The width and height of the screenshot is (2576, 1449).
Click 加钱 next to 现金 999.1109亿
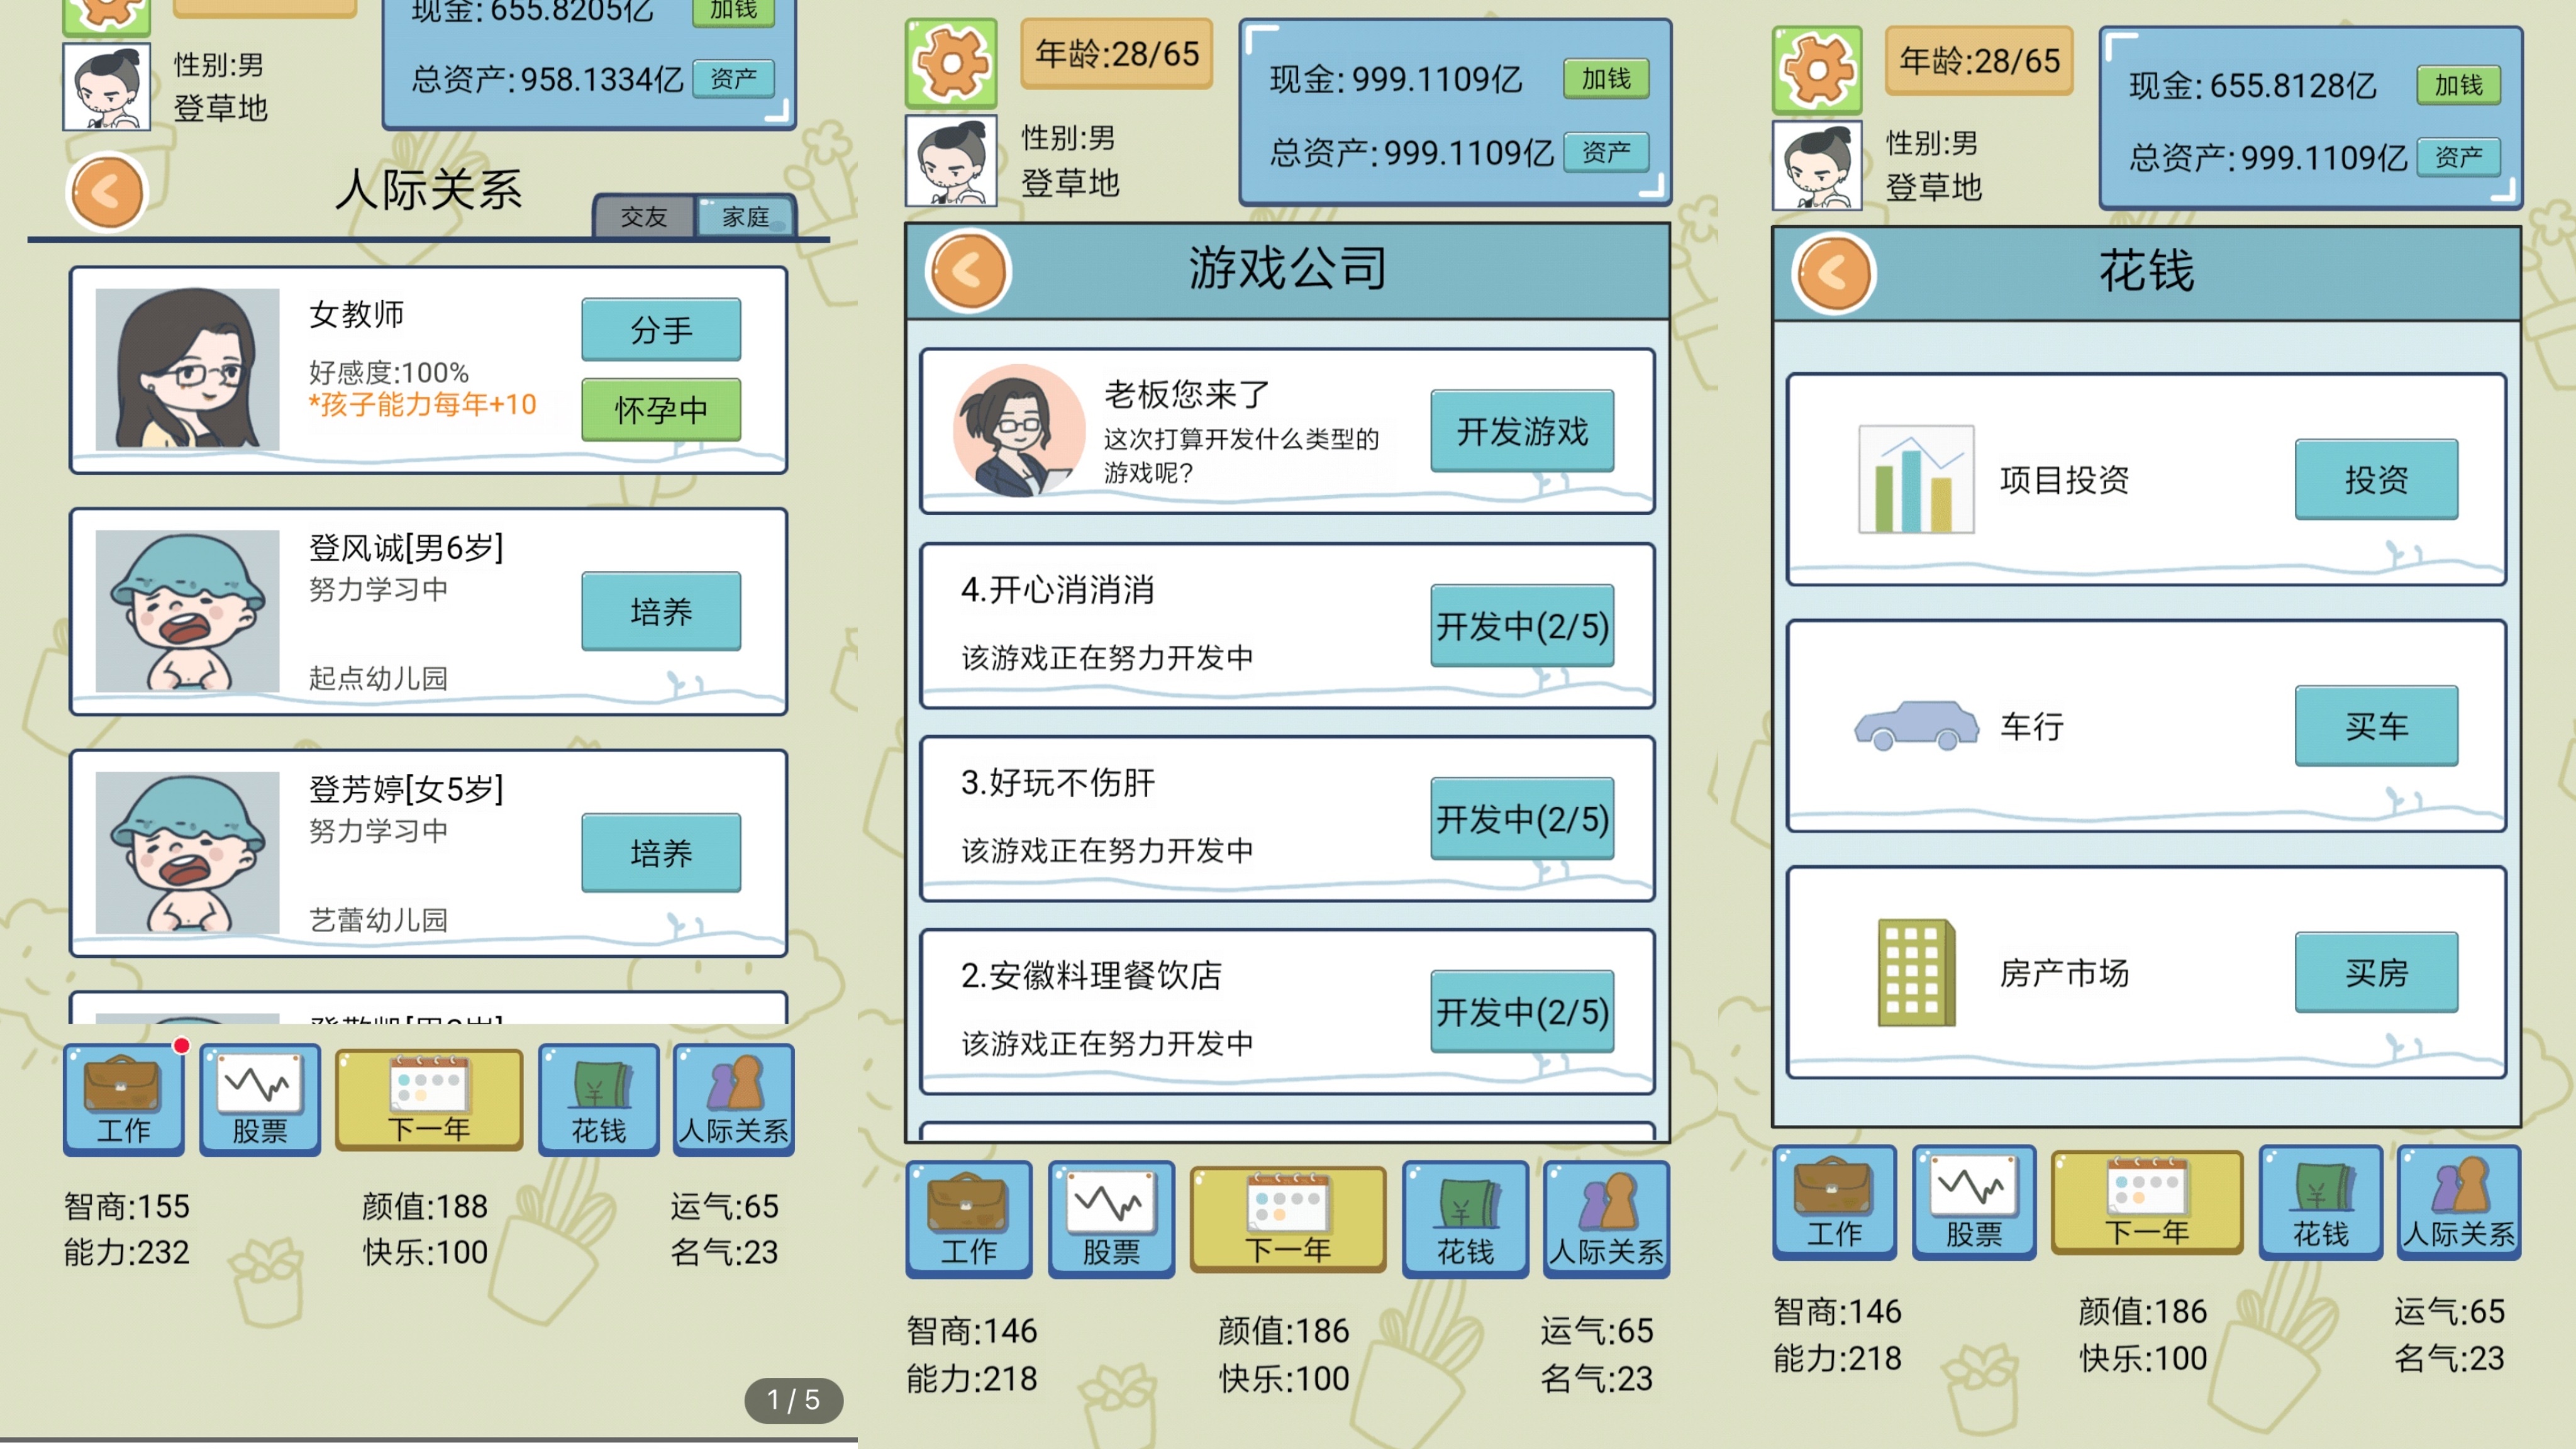(x=1605, y=78)
